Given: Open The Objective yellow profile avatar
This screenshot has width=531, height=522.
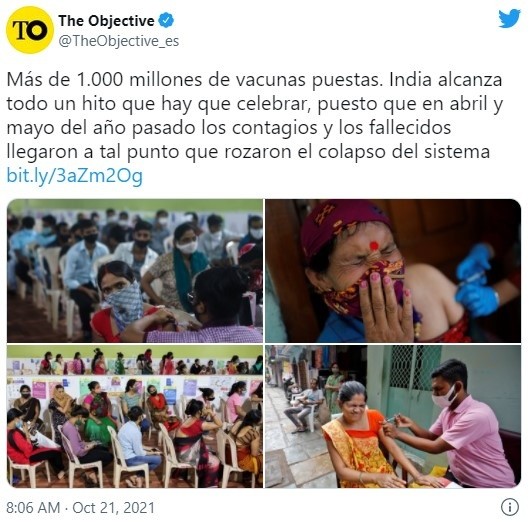Looking at the screenshot, I should click(x=30, y=30).
